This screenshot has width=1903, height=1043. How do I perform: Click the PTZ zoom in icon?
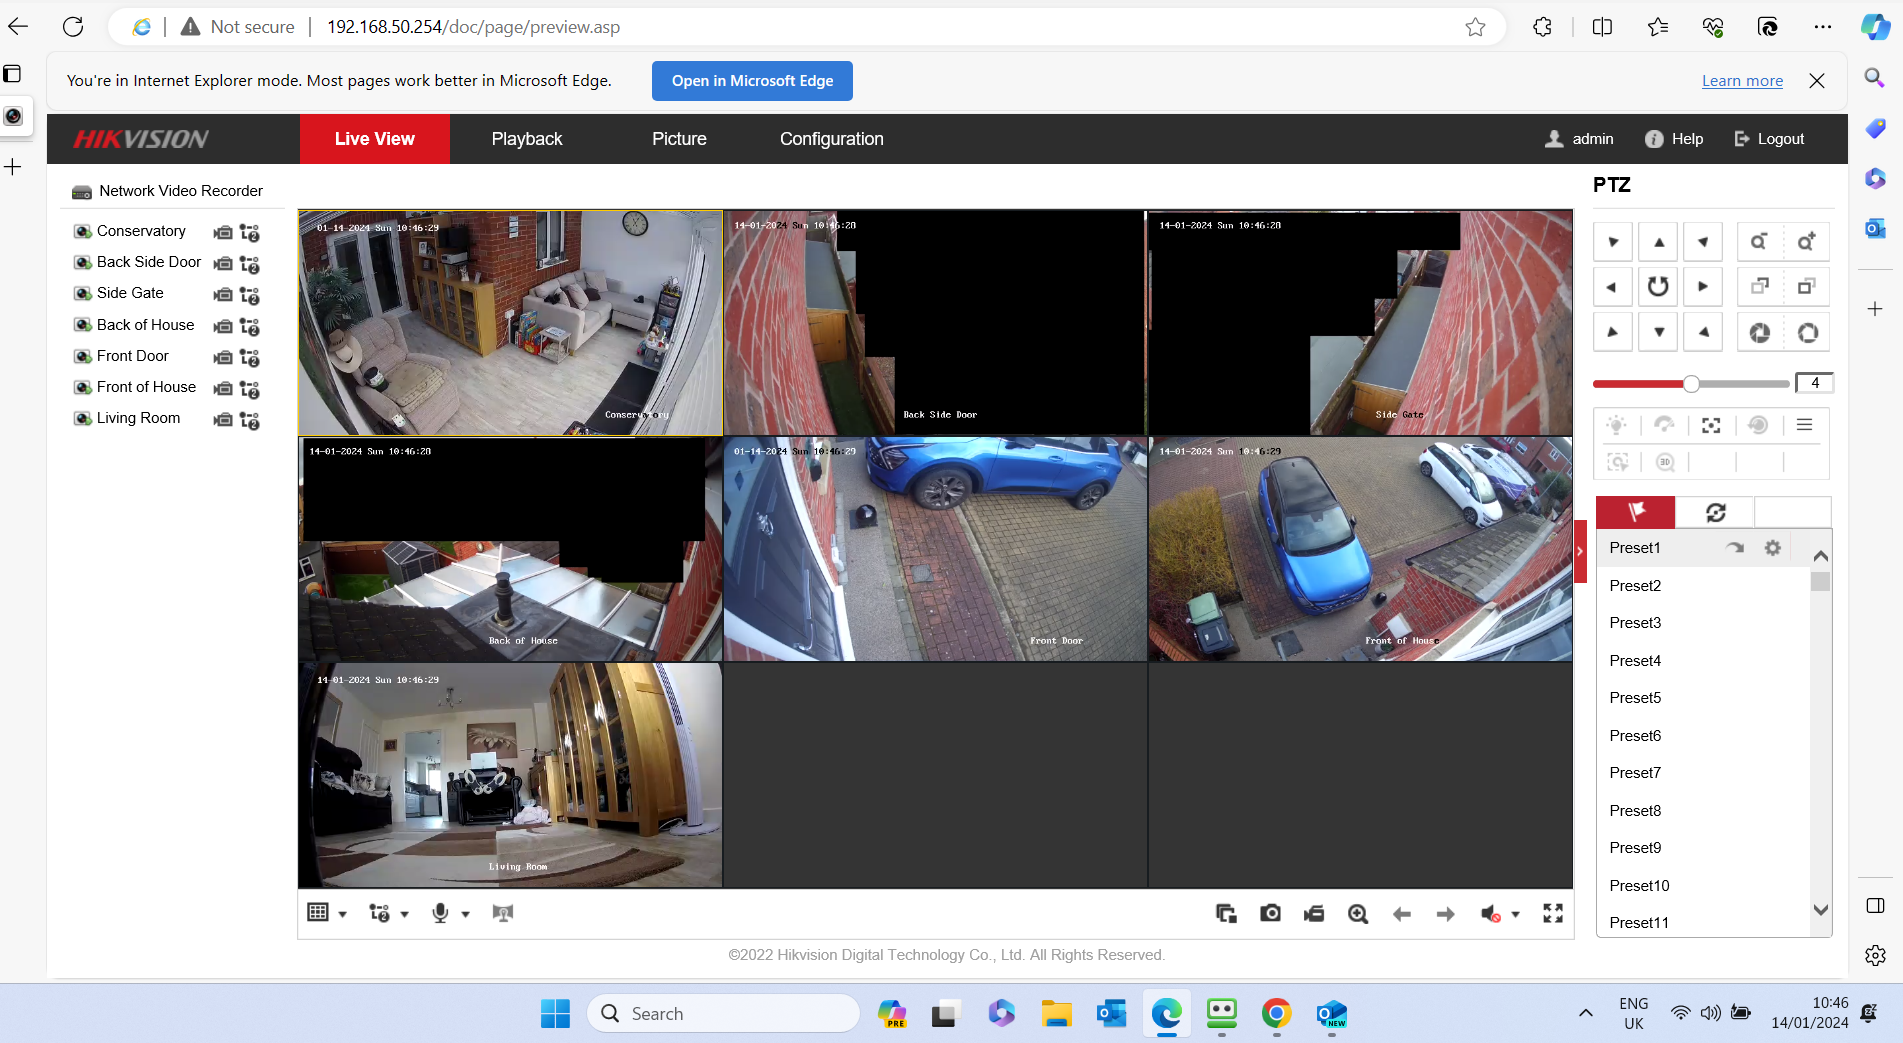(1805, 242)
